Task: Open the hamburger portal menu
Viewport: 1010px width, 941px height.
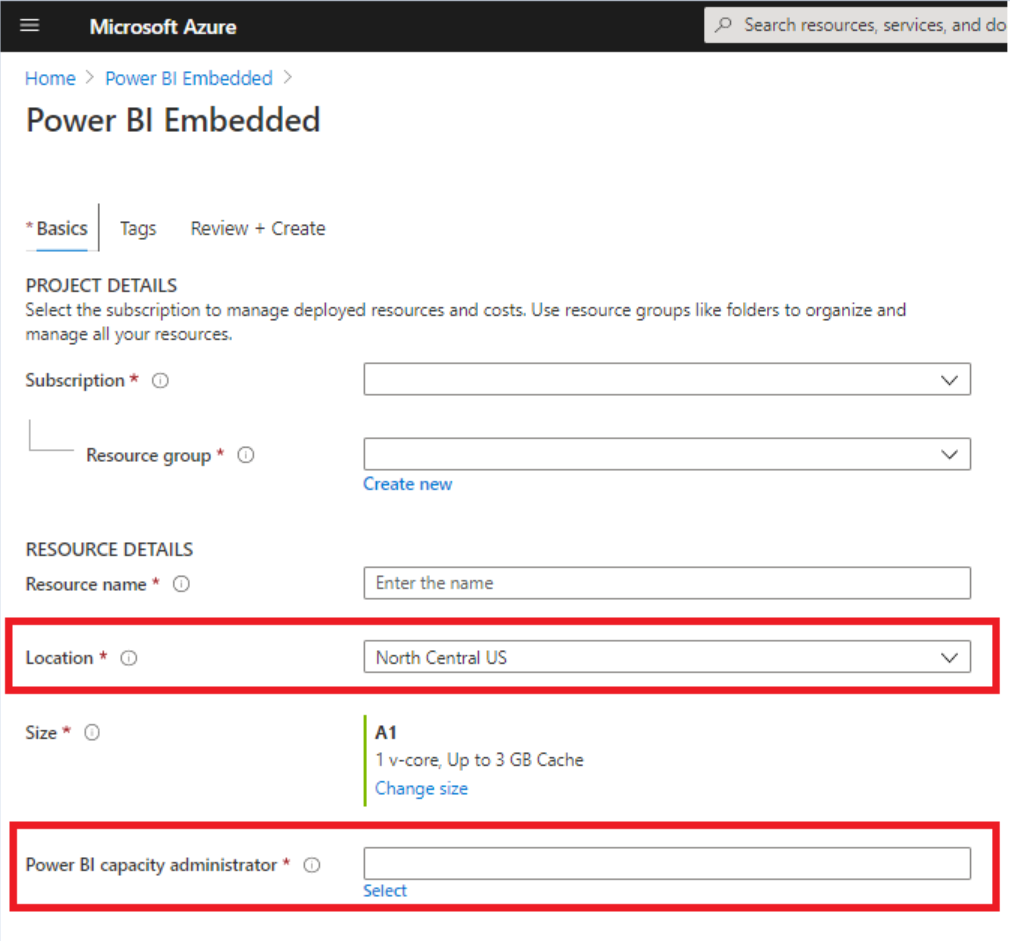Action: (x=30, y=26)
